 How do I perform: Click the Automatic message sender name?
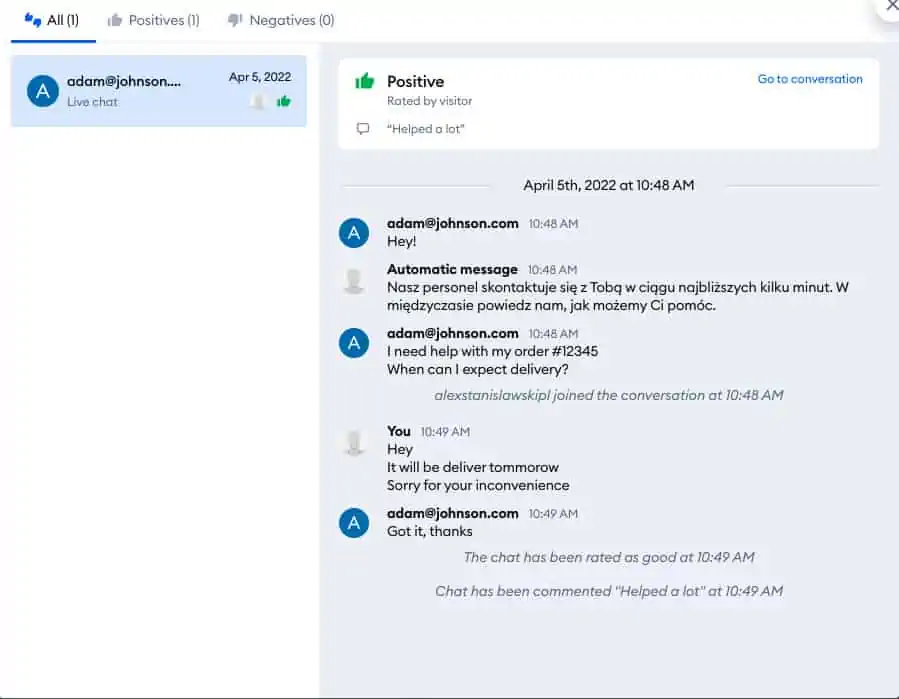pos(452,270)
